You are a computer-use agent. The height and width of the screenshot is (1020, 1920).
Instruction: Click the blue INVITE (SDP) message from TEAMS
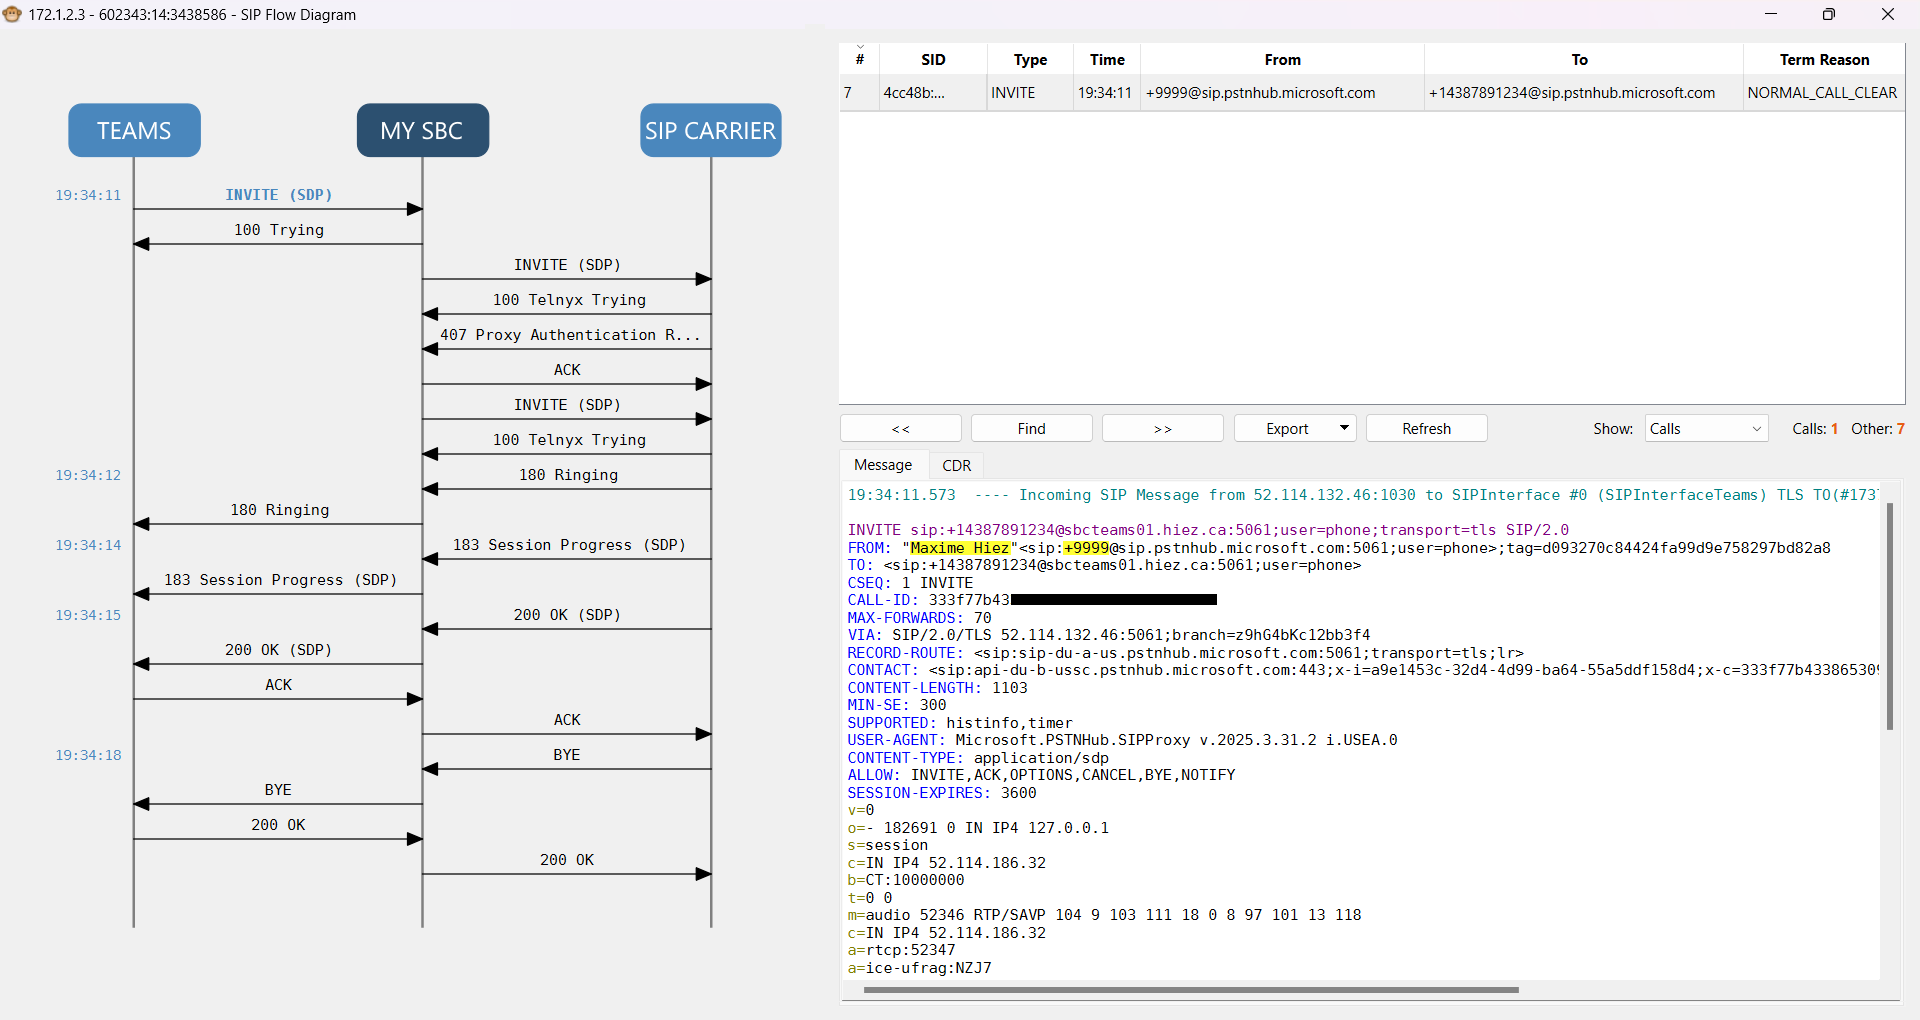[x=278, y=195]
